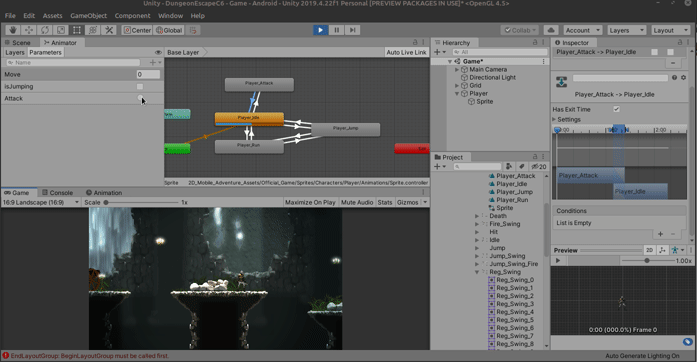Toggle Mute Audio

click(357, 202)
